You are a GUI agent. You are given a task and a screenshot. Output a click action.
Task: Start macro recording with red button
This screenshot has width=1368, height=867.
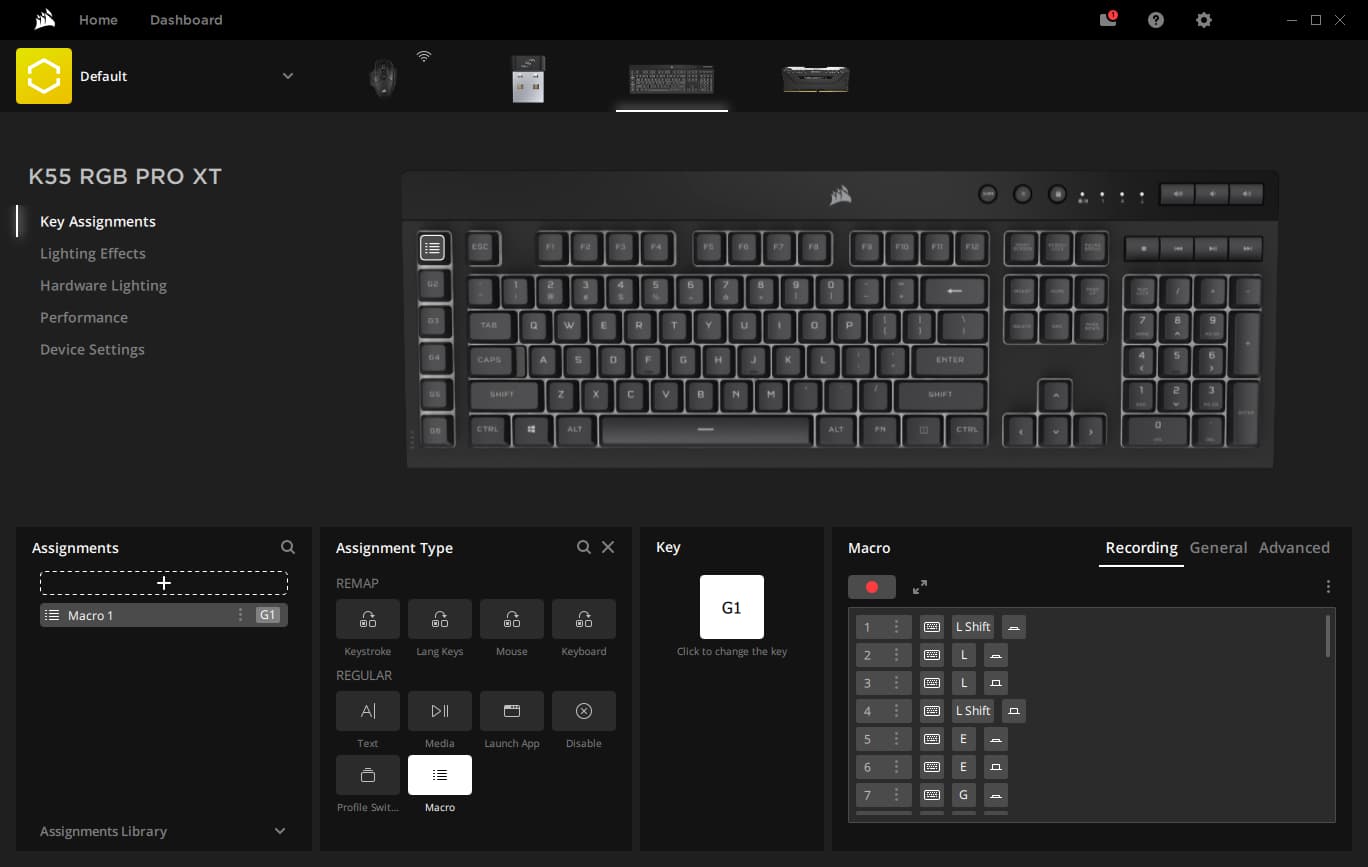[x=872, y=587]
